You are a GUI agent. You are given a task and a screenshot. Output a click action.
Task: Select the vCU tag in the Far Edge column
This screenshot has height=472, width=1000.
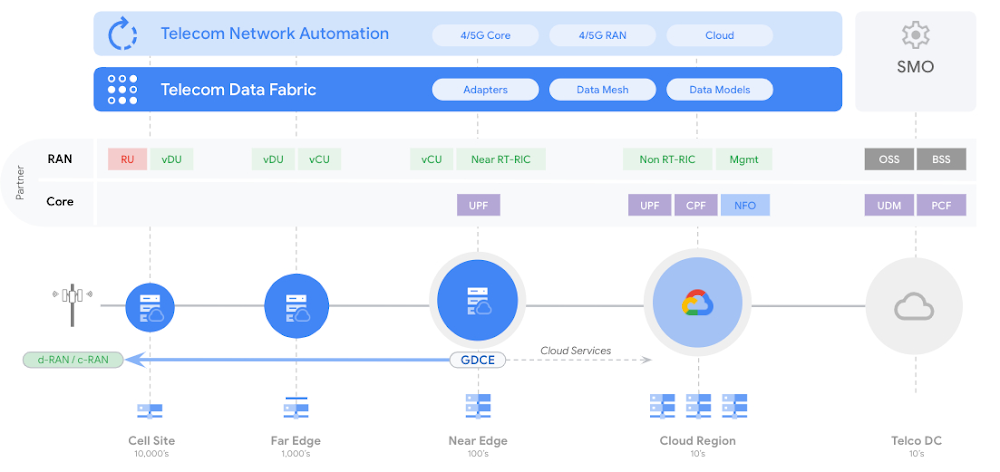click(x=320, y=159)
